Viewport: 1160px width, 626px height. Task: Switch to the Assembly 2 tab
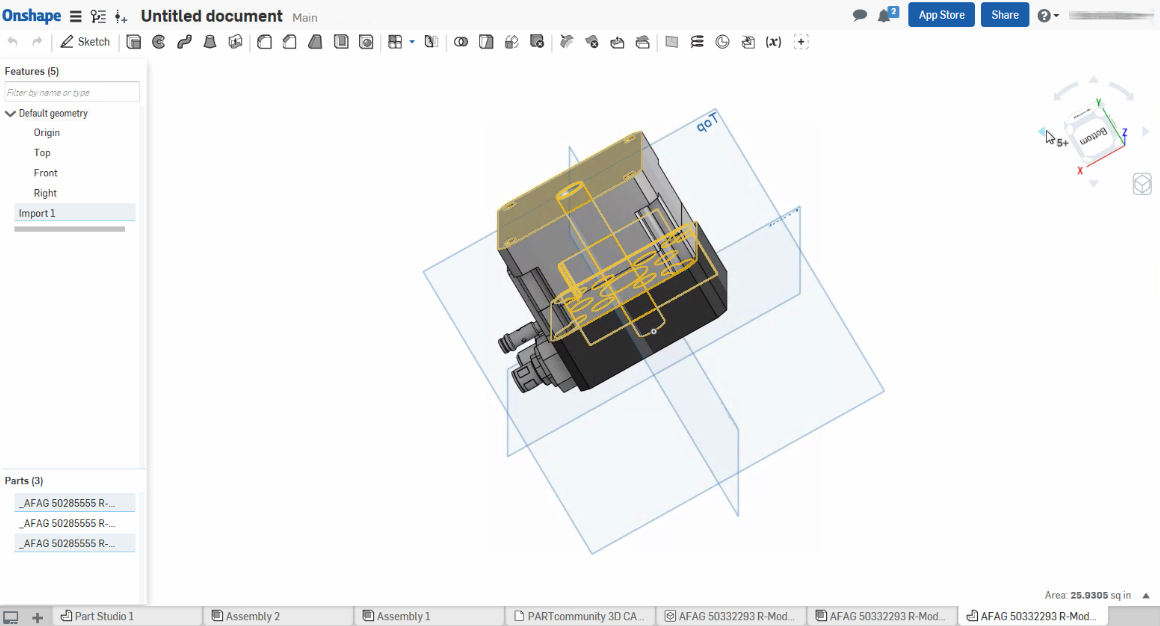coord(252,616)
